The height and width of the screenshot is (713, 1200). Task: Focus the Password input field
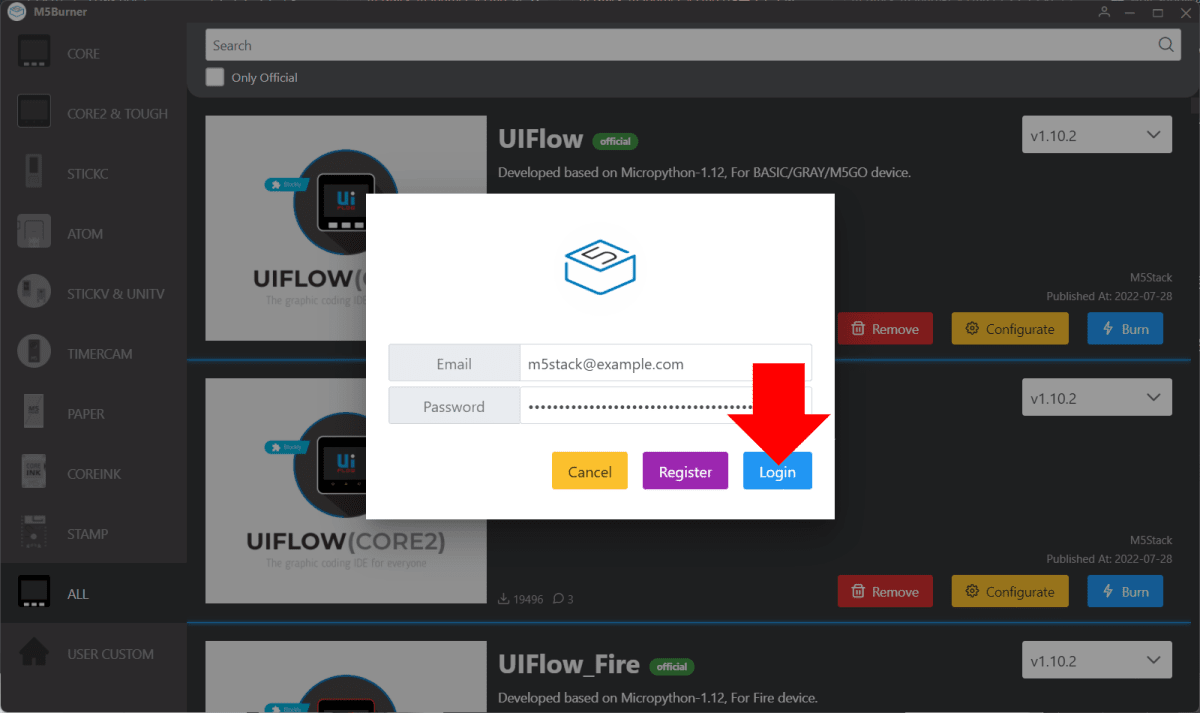pyautogui.click(x=665, y=406)
